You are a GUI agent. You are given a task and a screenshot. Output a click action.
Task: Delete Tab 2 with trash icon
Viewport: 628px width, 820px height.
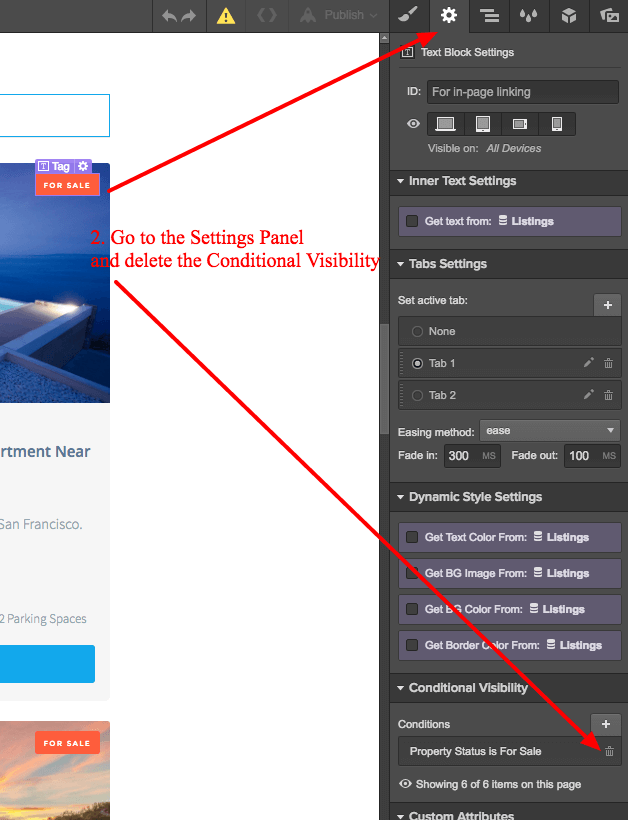[x=609, y=395]
